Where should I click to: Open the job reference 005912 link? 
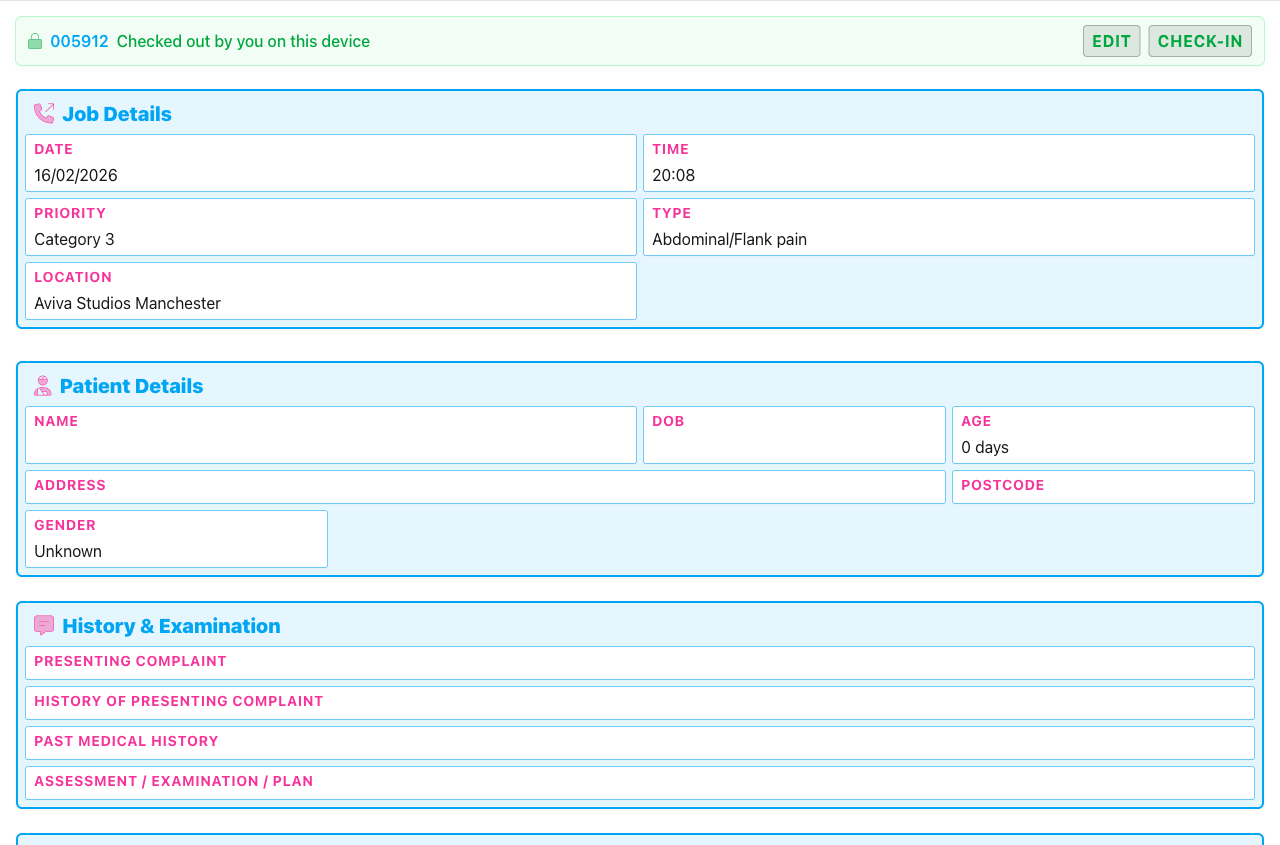pos(80,41)
